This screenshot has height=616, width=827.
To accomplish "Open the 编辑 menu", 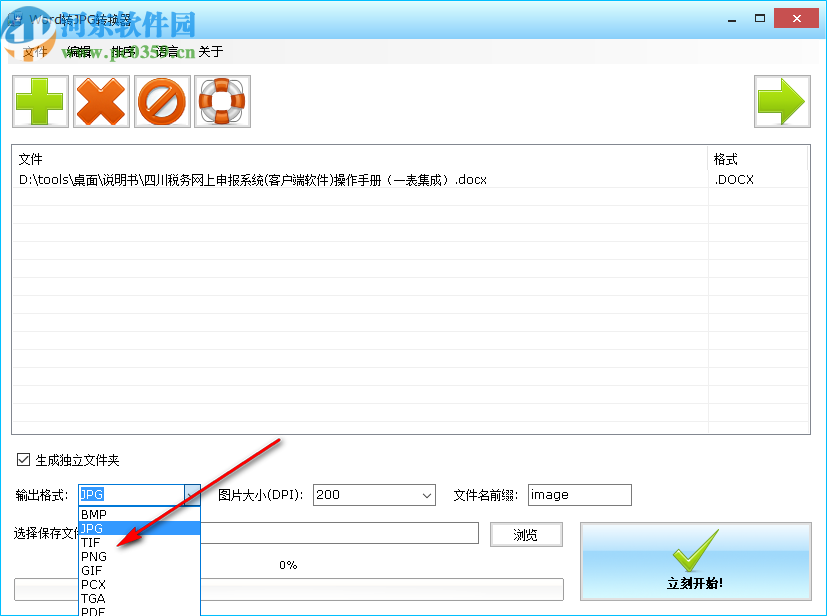I will click(79, 52).
